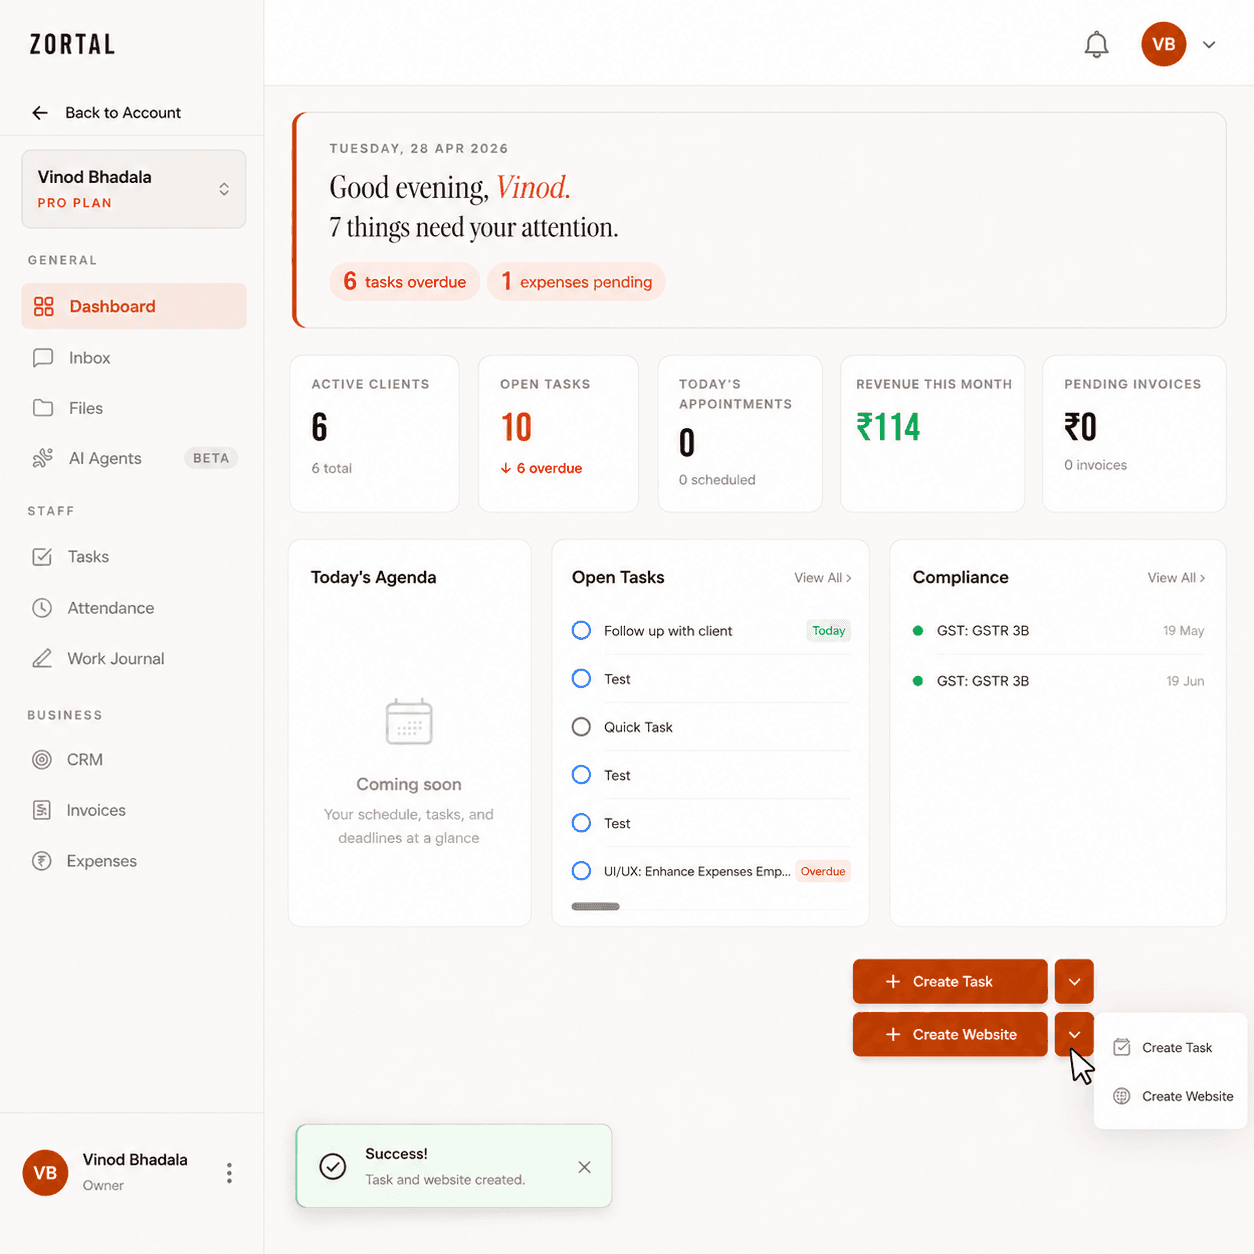The height and width of the screenshot is (1254, 1254).
Task: Open Work Journal in the sidebar
Action: 134,658
